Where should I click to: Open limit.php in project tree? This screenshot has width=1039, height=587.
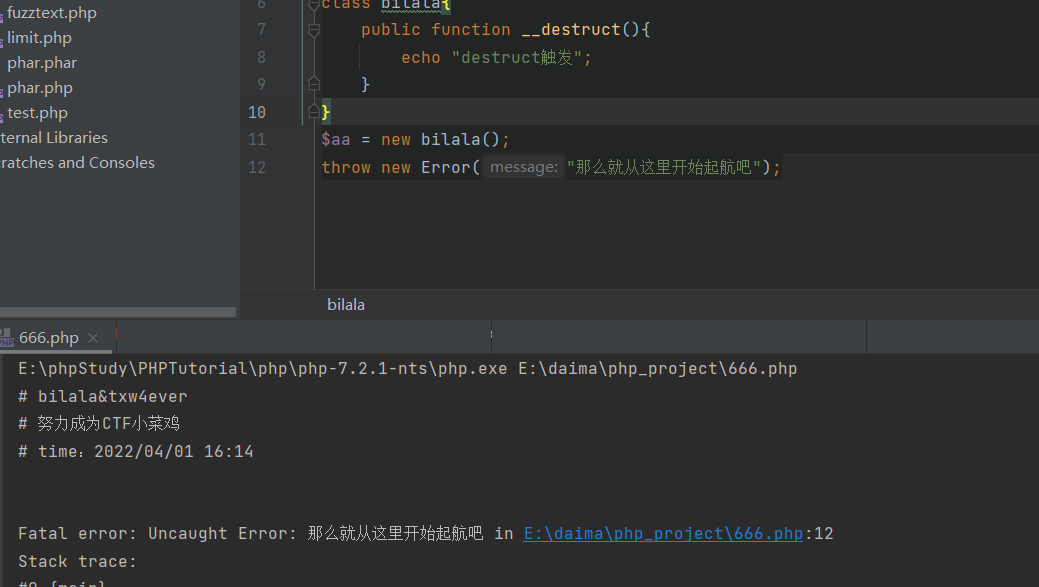39,38
